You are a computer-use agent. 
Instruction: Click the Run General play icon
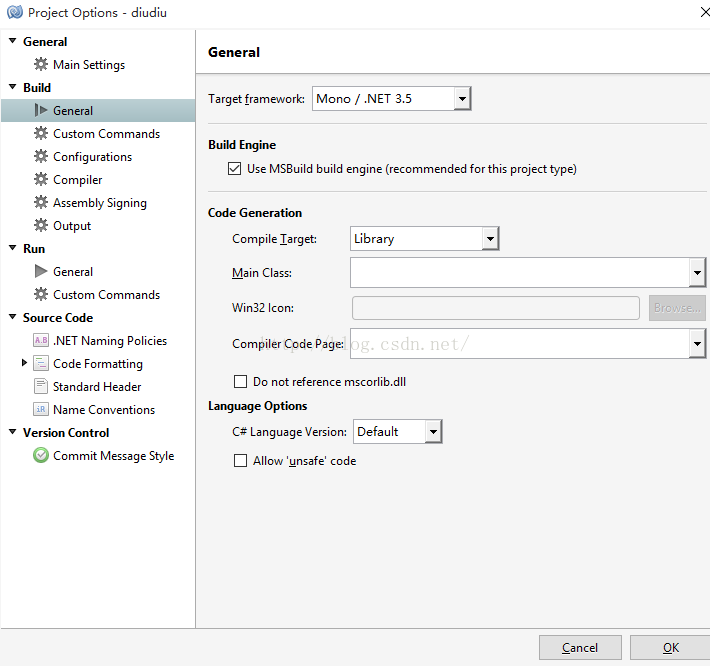click(41, 271)
